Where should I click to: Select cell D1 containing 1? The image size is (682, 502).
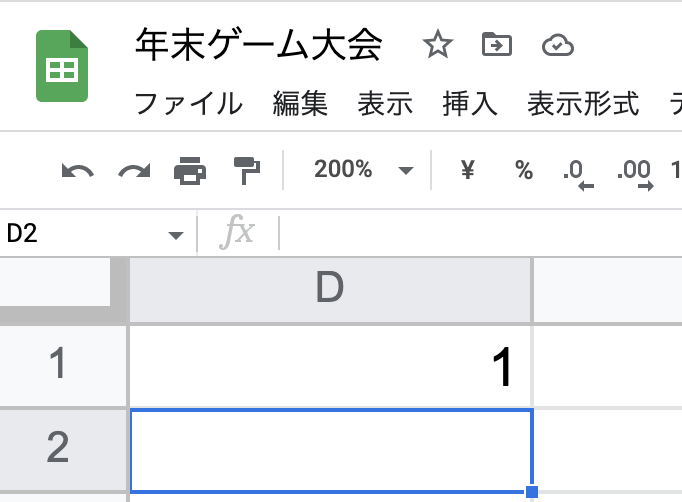pos(331,366)
